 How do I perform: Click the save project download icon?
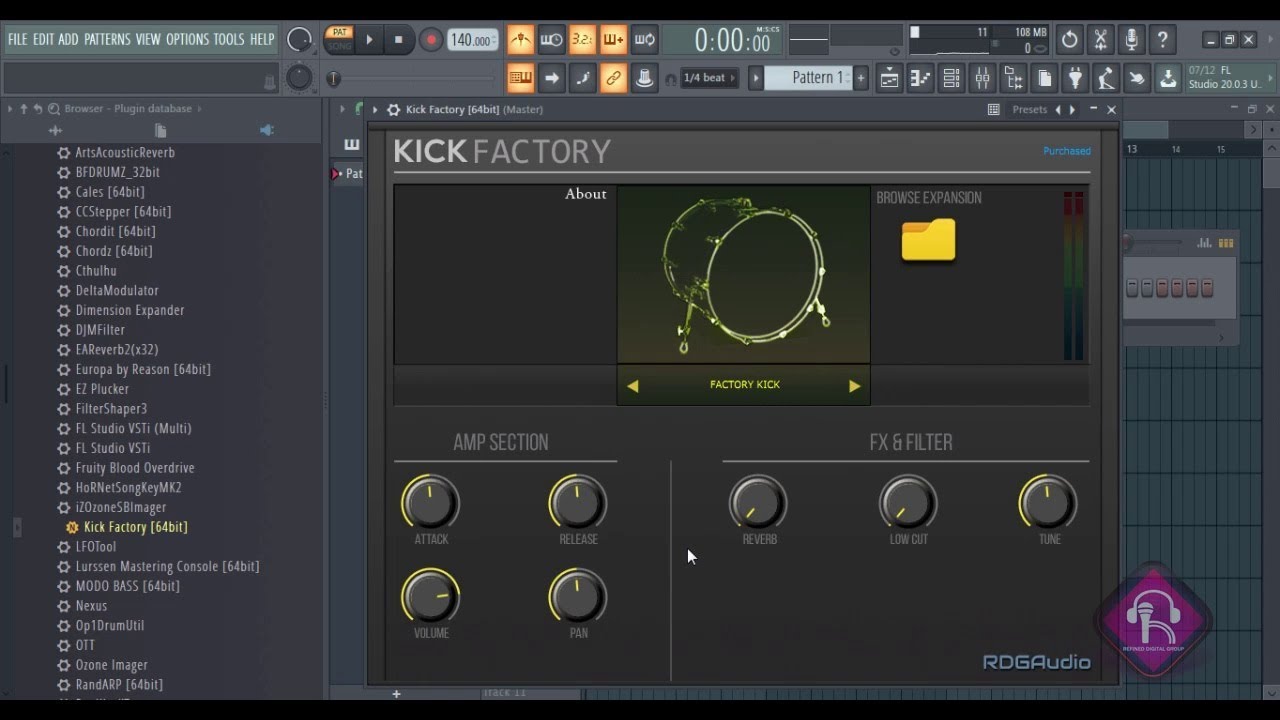1168,77
